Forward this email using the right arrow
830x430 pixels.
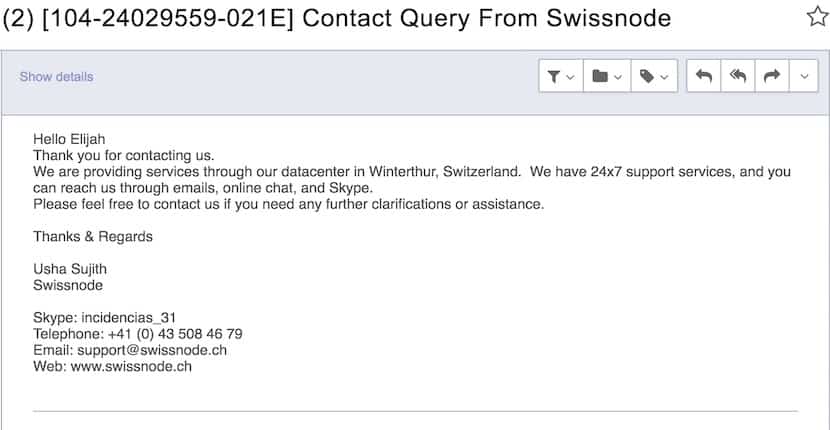(x=772, y=76)
